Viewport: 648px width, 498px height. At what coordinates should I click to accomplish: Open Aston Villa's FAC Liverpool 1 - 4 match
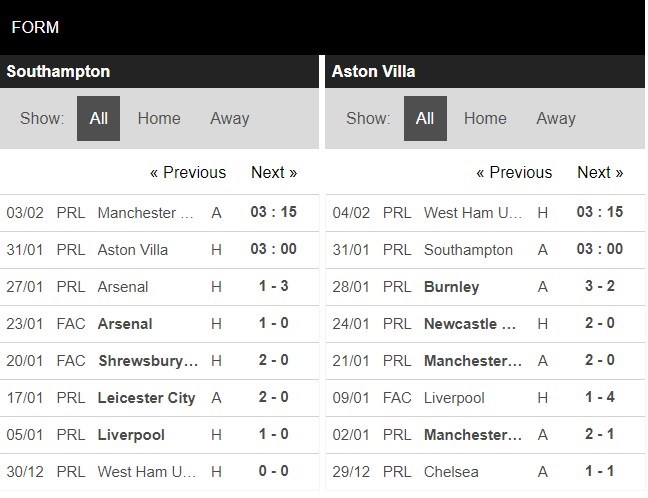point(485,398)
